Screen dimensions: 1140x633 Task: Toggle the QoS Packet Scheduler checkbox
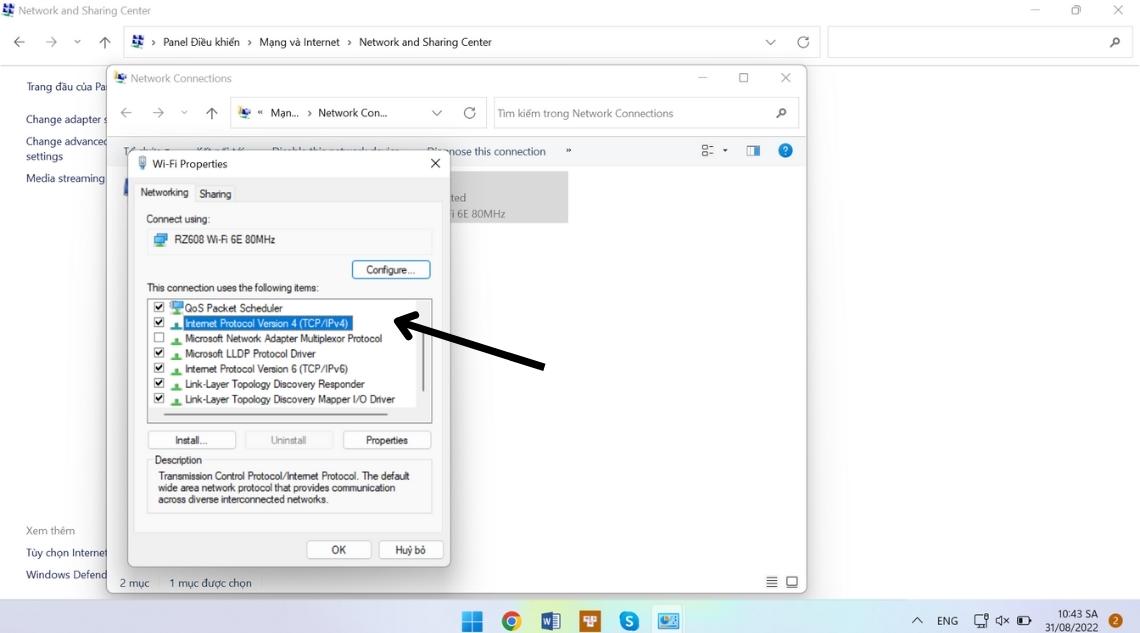click(x=158, y=307)
